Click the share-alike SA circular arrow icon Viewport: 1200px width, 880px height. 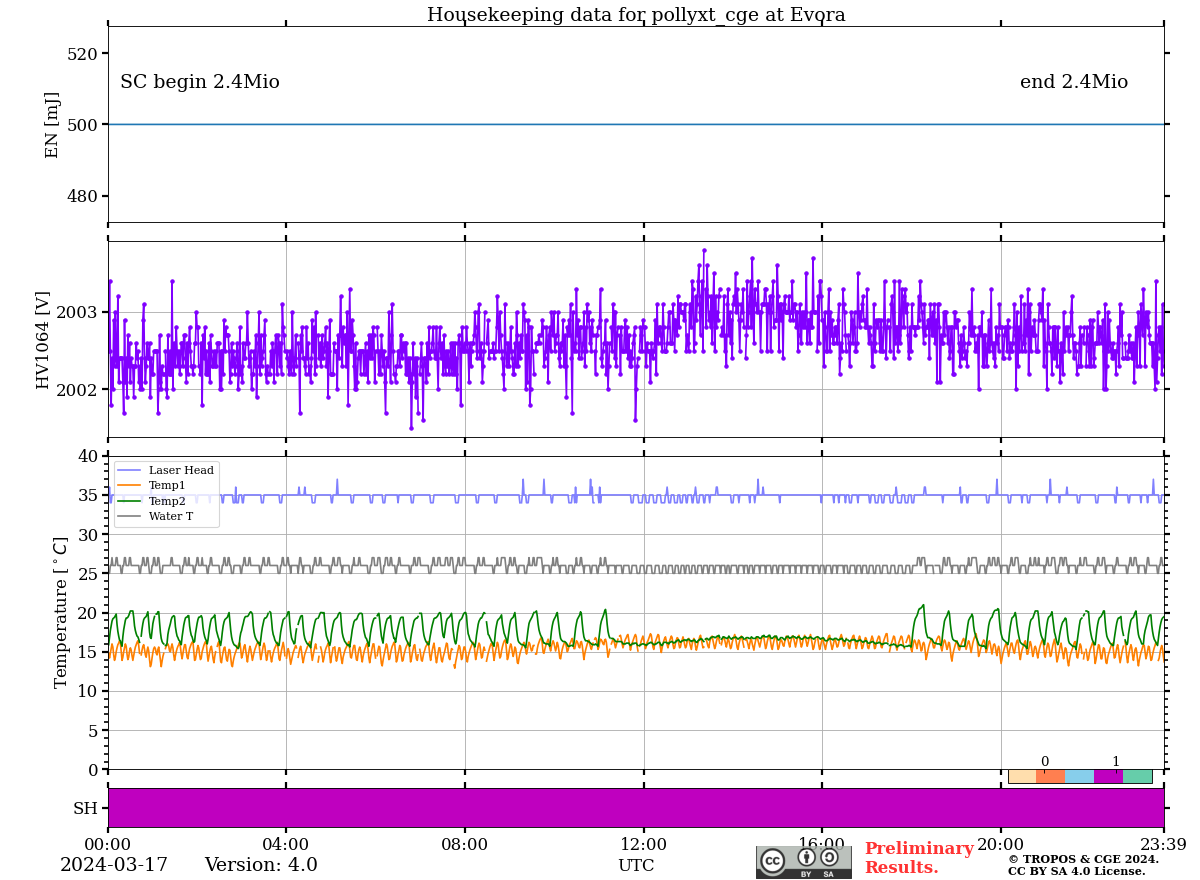pyautogui.click(x=829, y=857)
